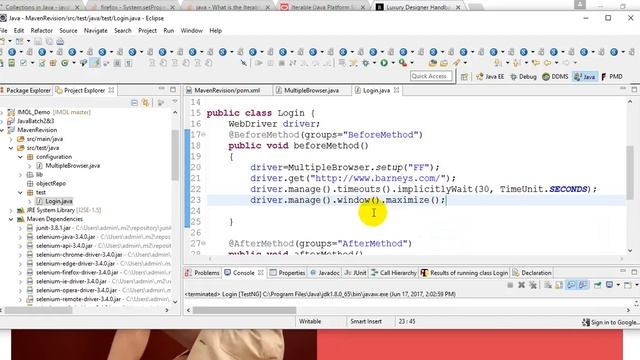
Task: Open the Call Hierarchy view tab
Action: (x=394, y=273)
